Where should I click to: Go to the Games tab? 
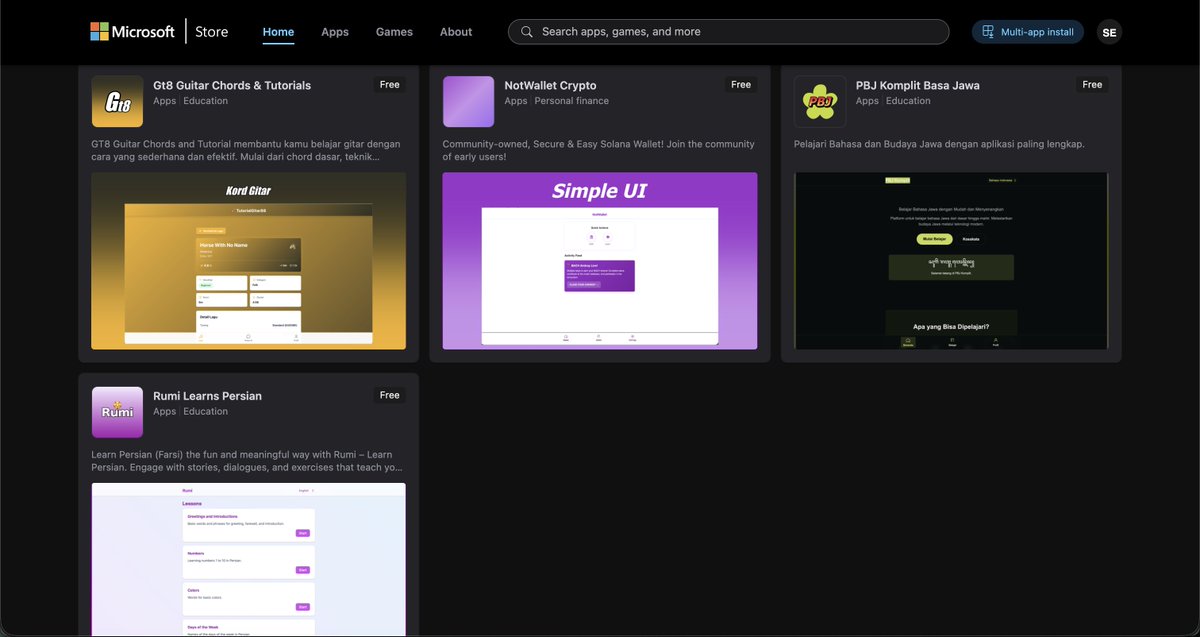coord(394,32)
